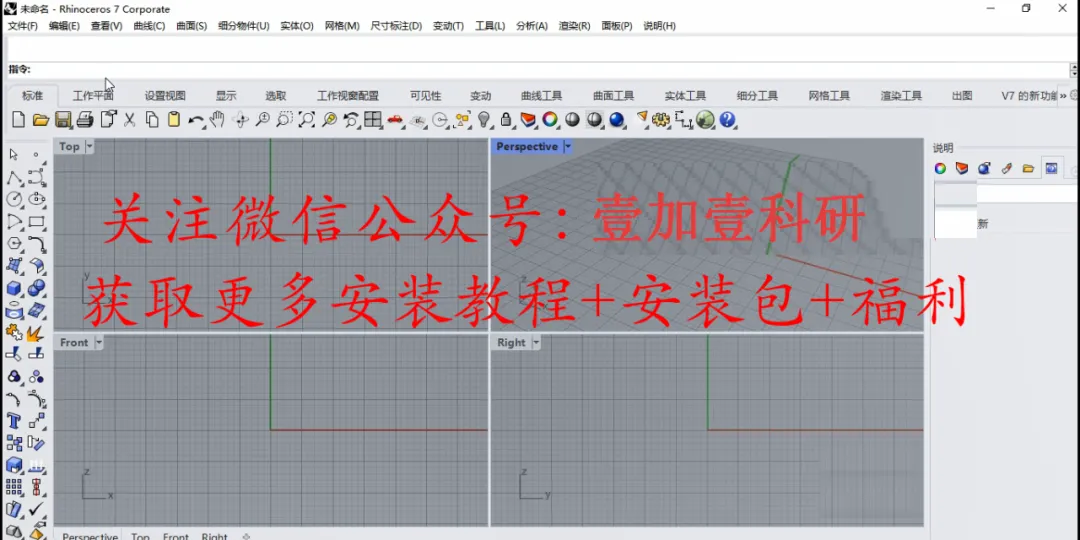Image resolution: width=1080 pixels, height=540 pixels.
Task: Click the Top viewport title label
Action: [x=69, y=147]
